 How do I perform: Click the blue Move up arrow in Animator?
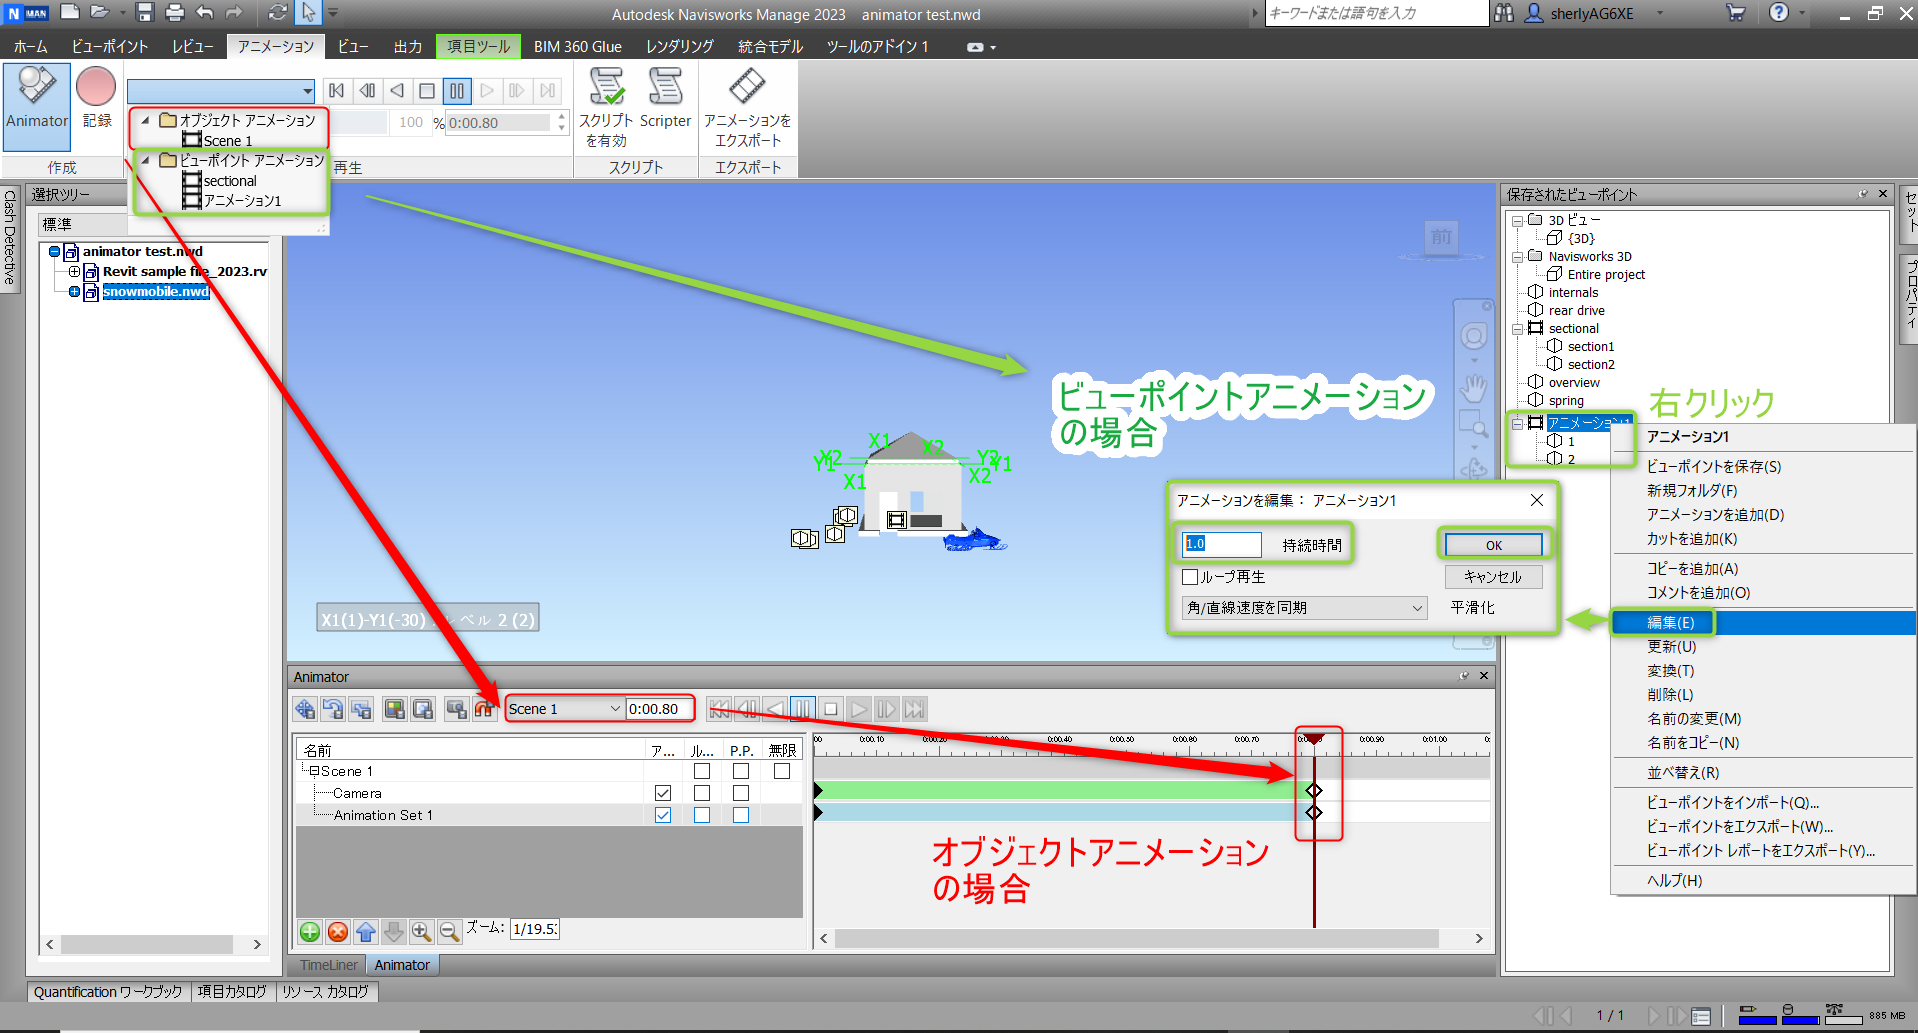click(366, 932)
